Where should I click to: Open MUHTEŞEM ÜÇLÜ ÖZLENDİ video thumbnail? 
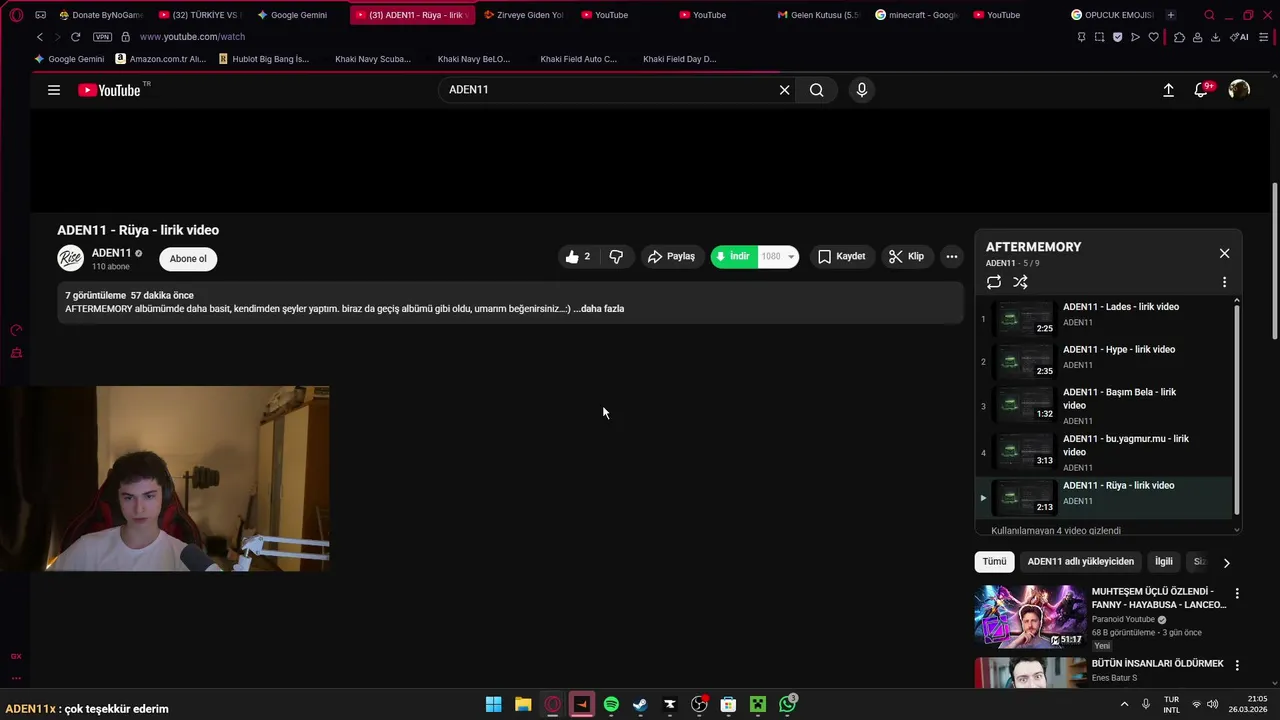click(x=1030, y=616)
